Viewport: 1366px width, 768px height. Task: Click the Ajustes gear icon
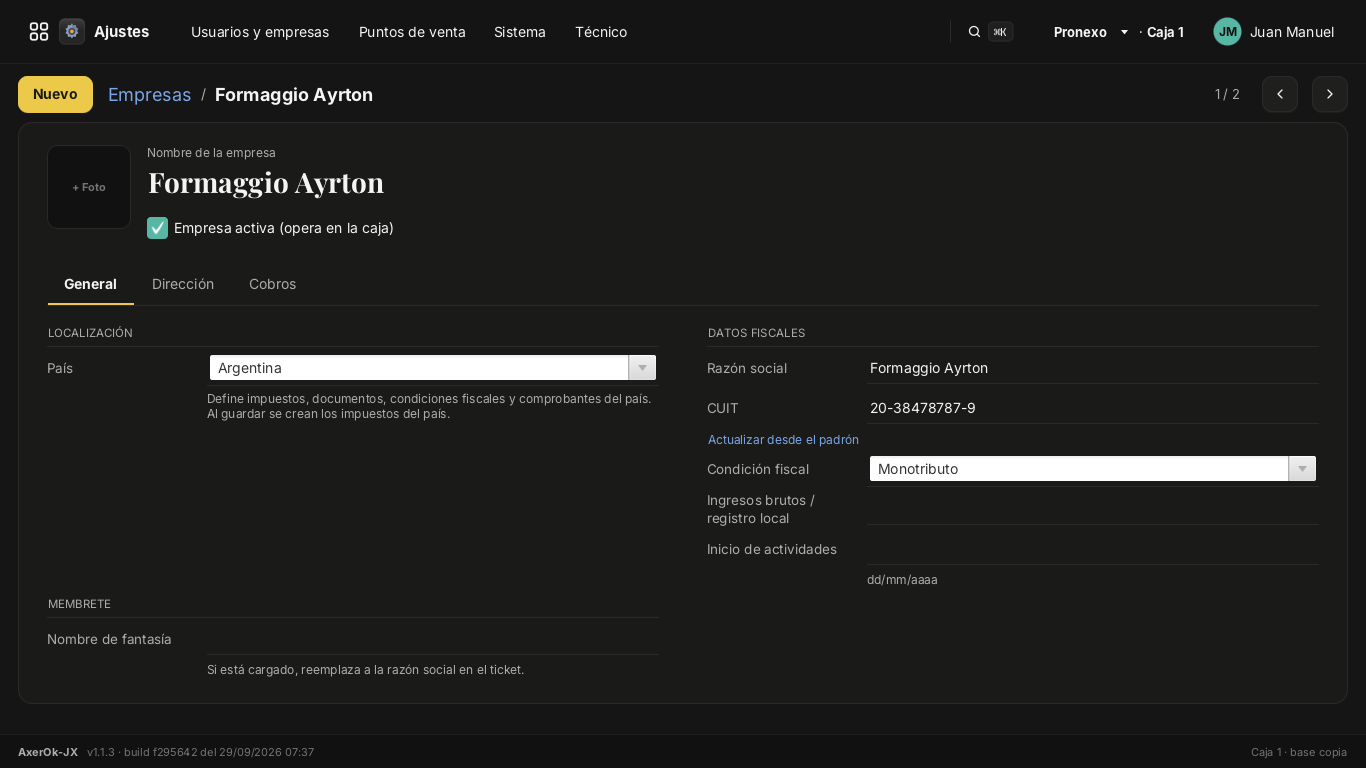[x=72, y=32]
